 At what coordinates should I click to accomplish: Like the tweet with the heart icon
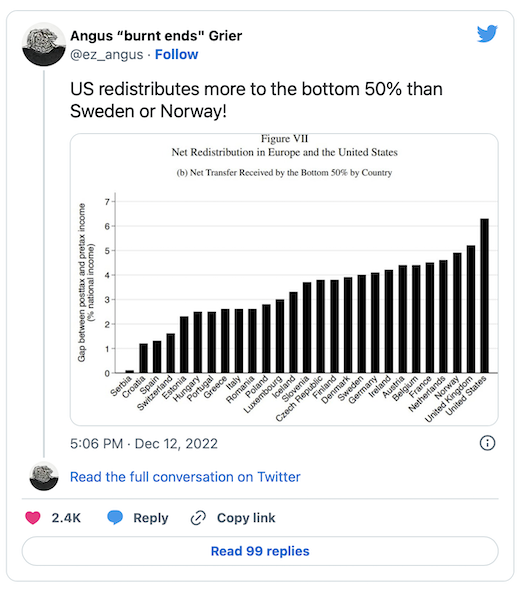[x=33, y=518]
